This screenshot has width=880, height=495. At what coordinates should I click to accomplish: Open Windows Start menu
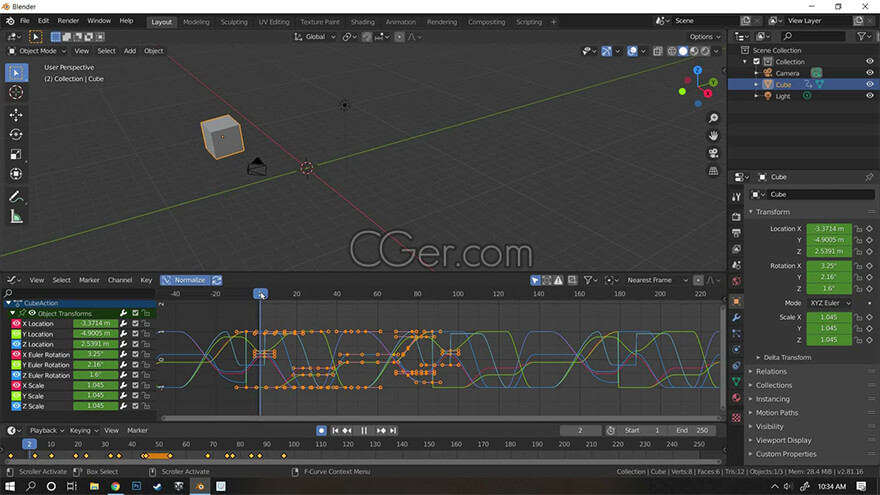click(x=10, y=486)
